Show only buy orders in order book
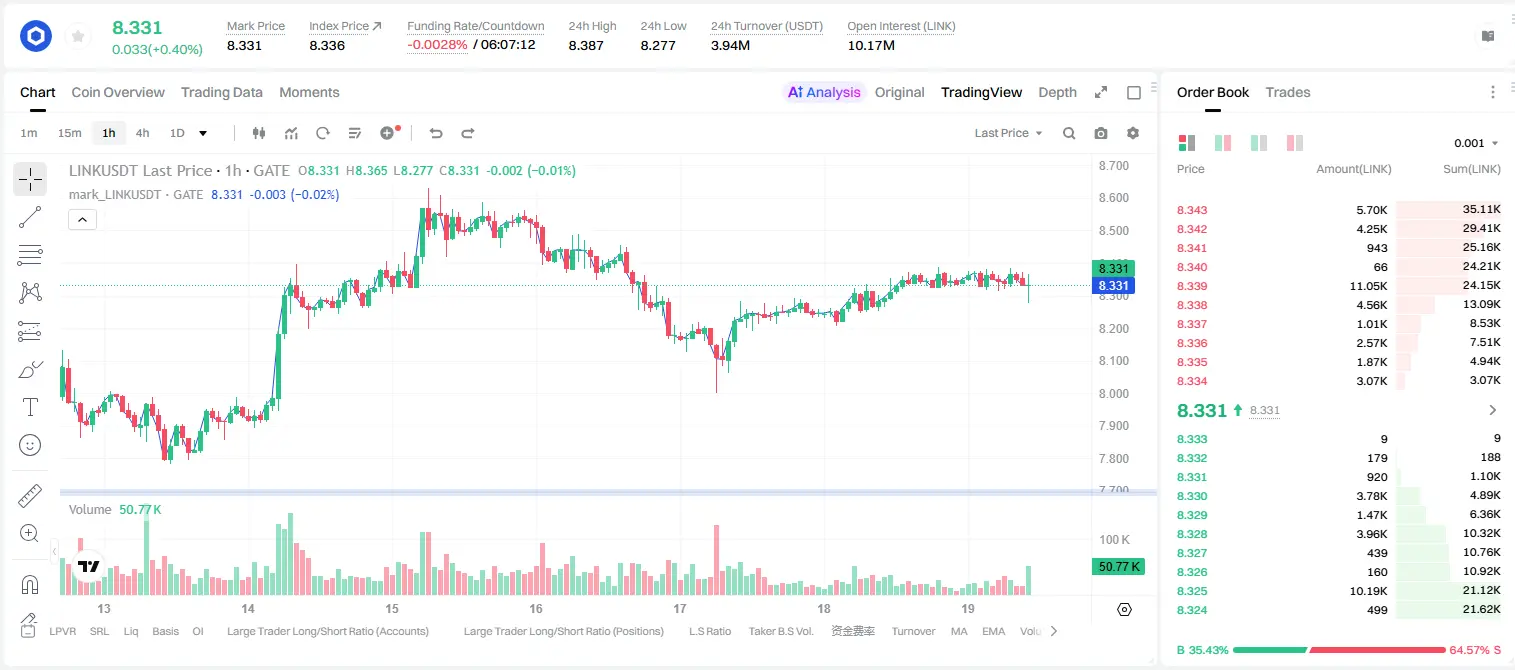Screen dimensions: 1515x670 [x=1259, y=143]
